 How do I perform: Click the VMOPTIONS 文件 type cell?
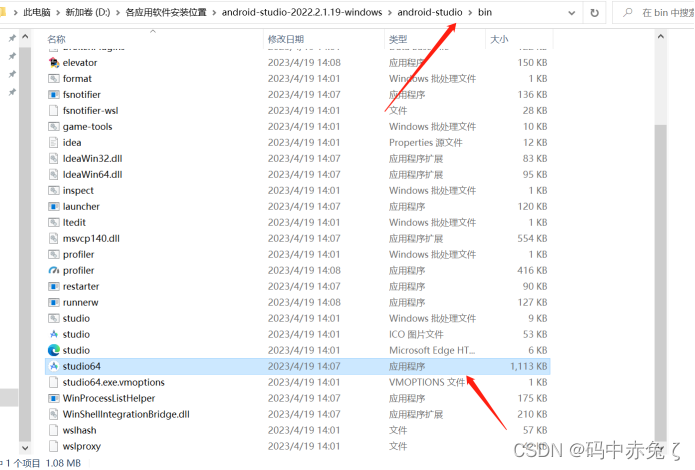(427, 382)
